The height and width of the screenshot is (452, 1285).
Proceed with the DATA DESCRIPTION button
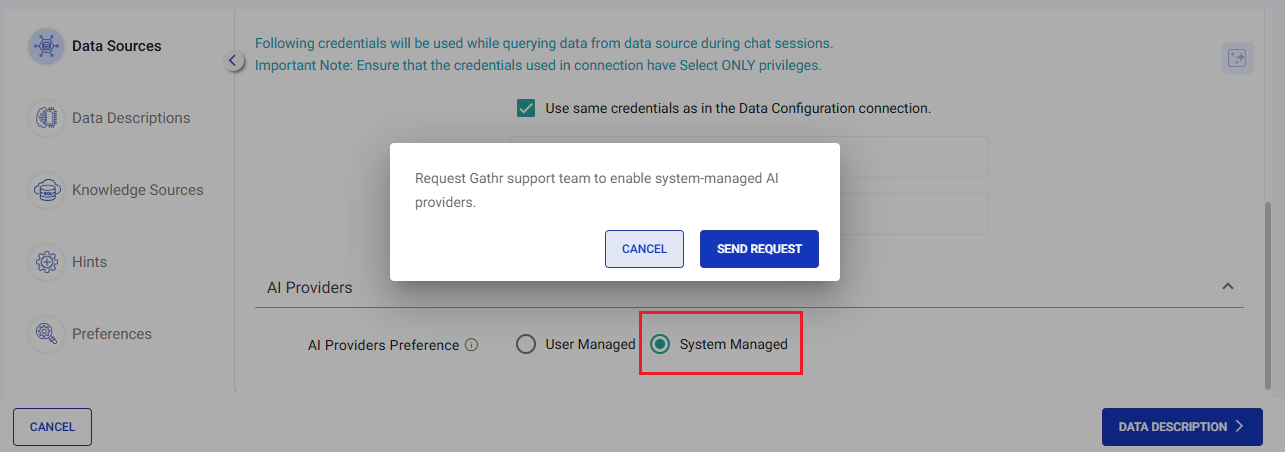1182,427
